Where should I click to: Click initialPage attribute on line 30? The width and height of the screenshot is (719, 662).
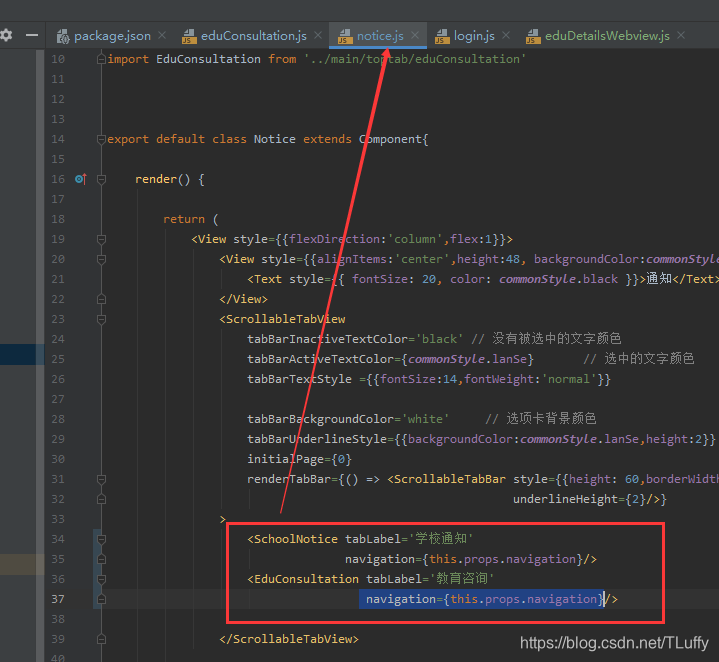286,459
